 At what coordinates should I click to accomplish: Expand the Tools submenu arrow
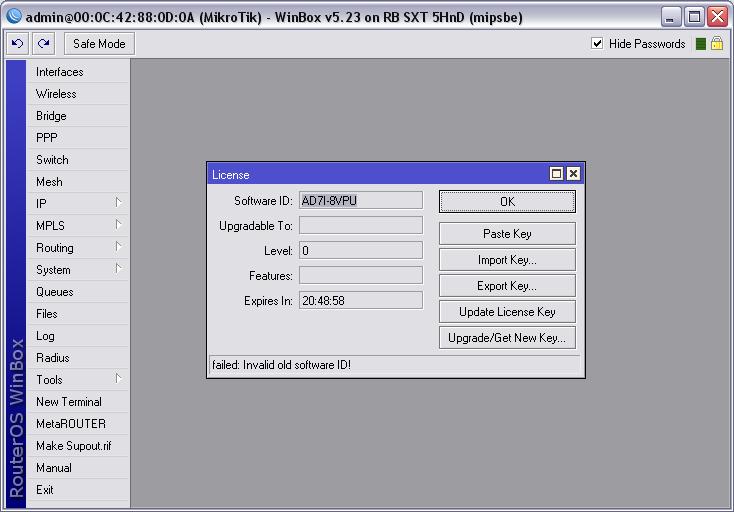click(x=118, y=379)
